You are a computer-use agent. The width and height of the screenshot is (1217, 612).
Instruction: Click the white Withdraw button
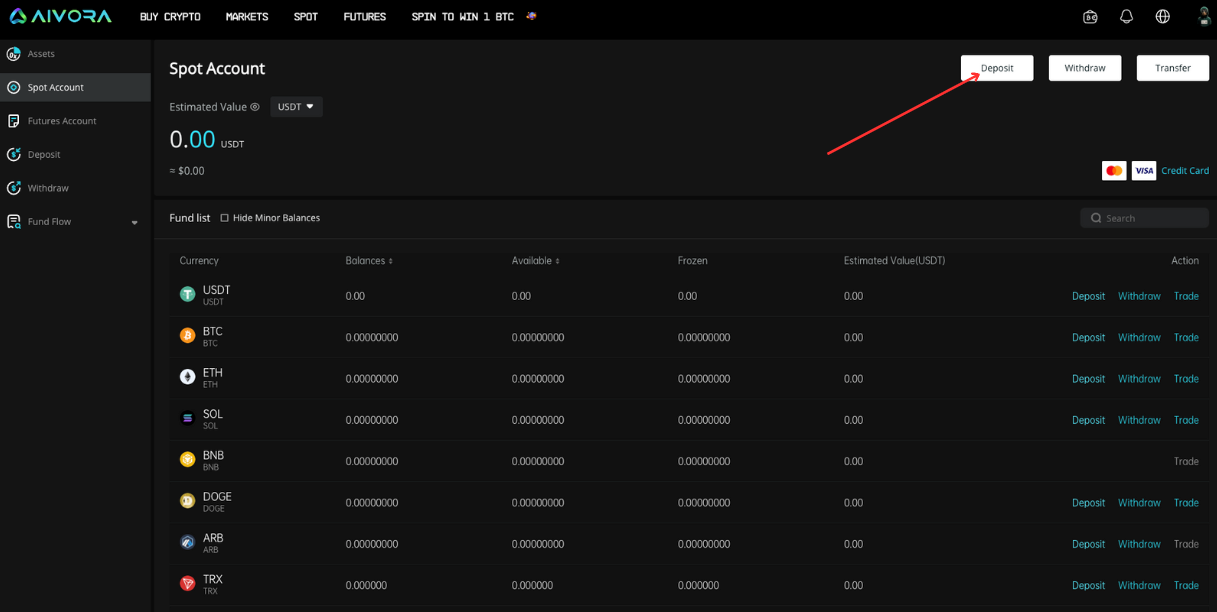coord(1085,68)
